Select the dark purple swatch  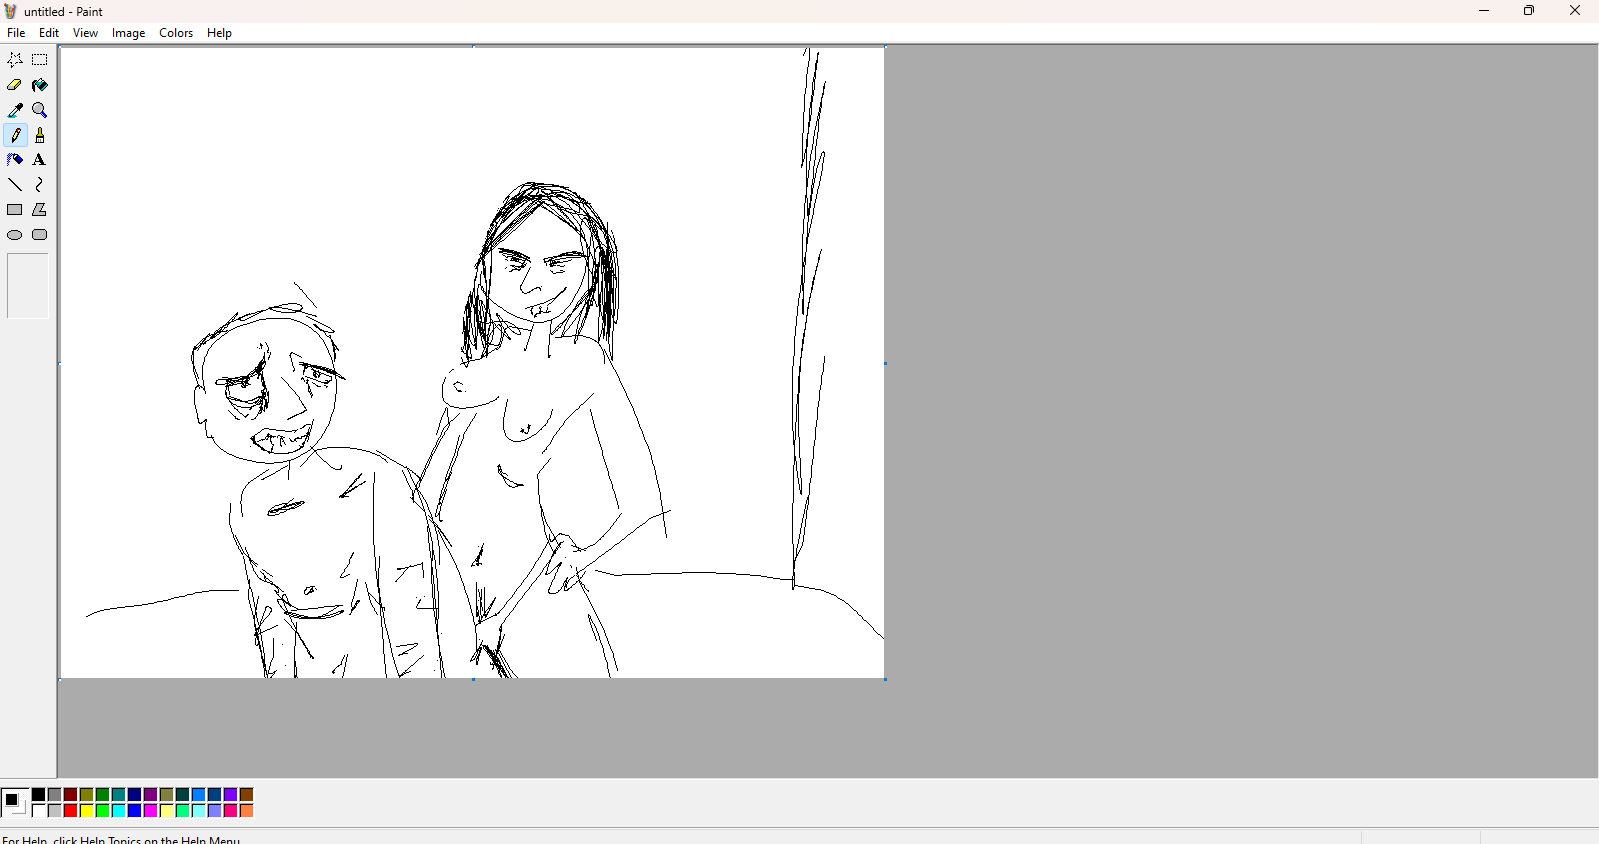click(x=151, y=795)
